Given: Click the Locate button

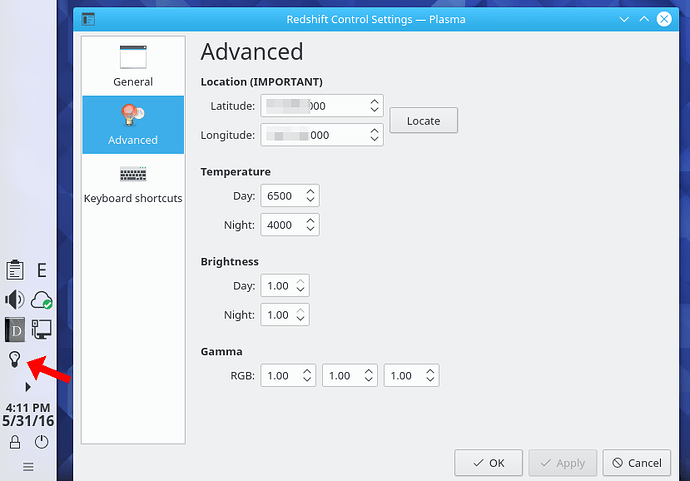Looking at the screenshot, I should click(x=423, y=120).
